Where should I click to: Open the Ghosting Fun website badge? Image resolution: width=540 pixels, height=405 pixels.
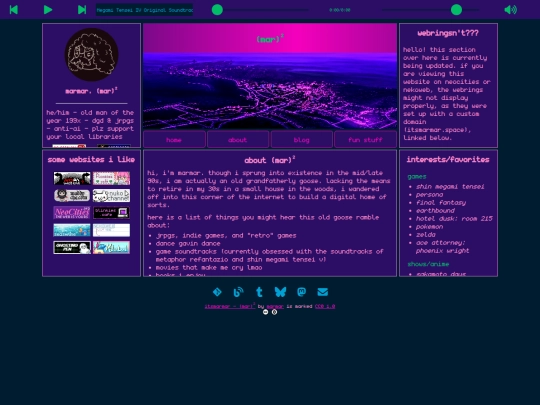click(72, 247)
